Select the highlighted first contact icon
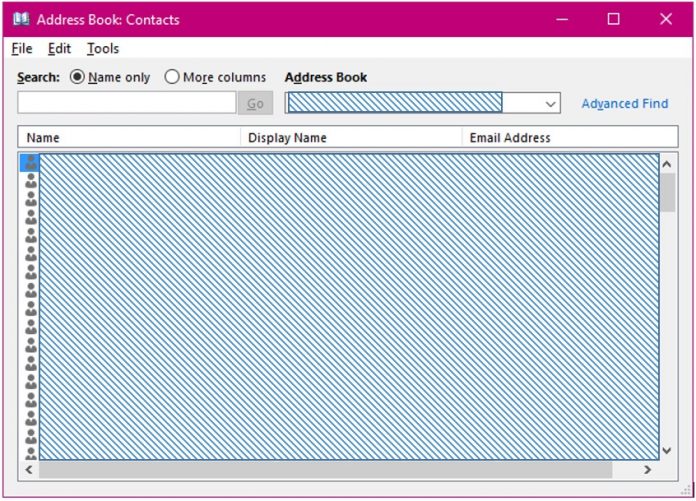 tap(31, 163)
